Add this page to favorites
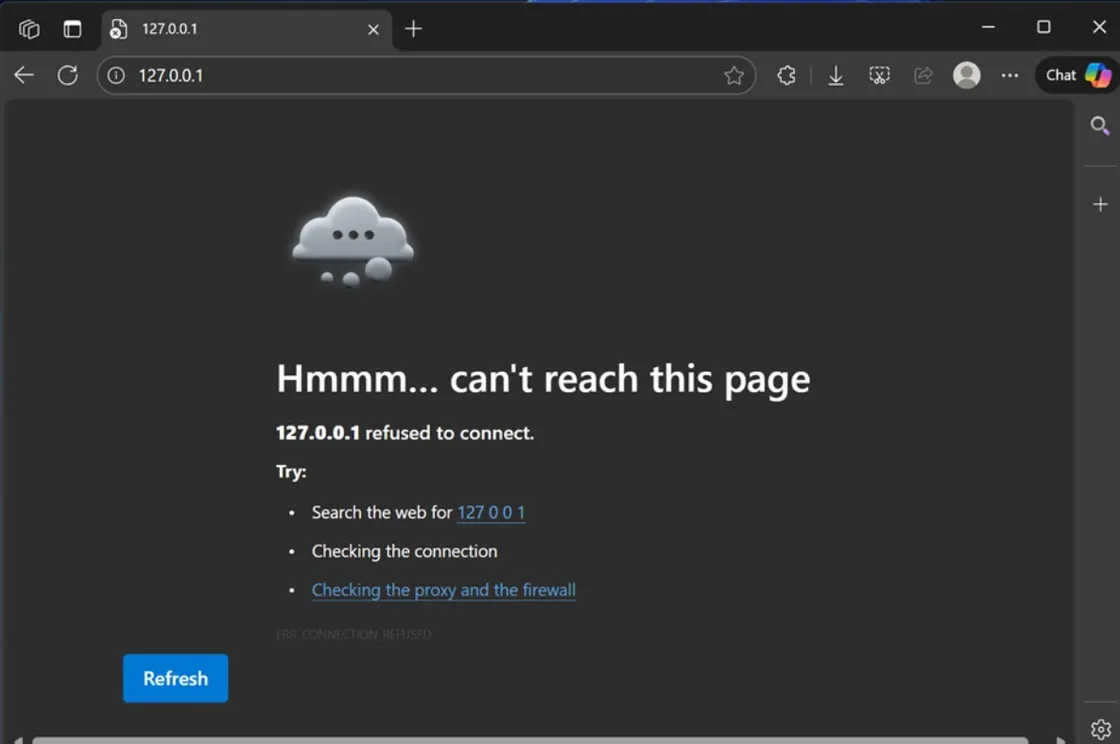This screenshot has height=744, width=1120. pyautogui.click(x=735, y=75)
